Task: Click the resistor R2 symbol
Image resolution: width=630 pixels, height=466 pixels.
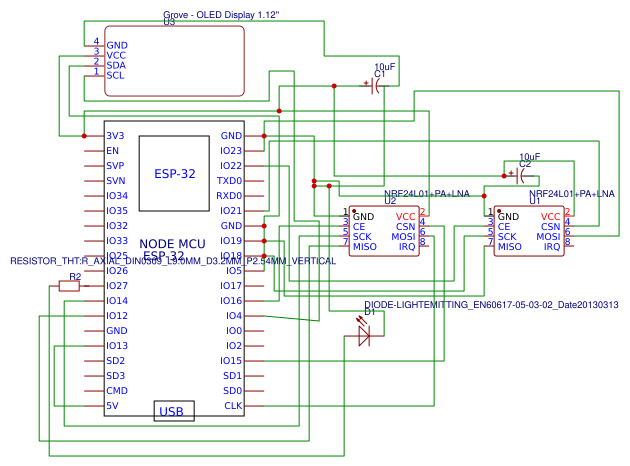Action: (69, 286)
